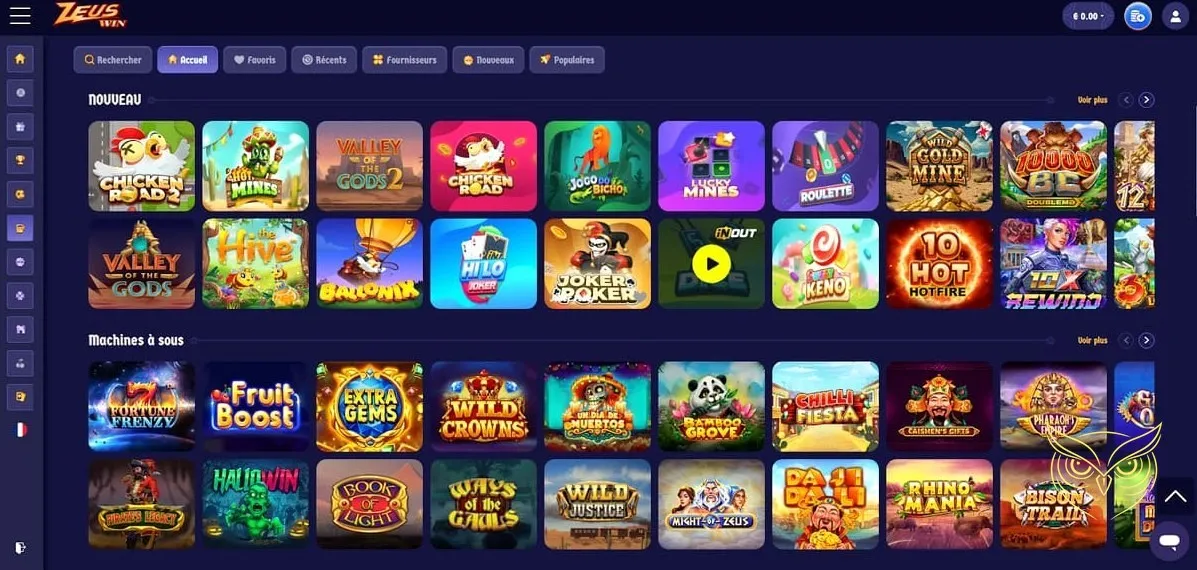Screen dimensions: 1197x570
Task: Switch to the Fournisseurs tab
Action: coord(405,60)
